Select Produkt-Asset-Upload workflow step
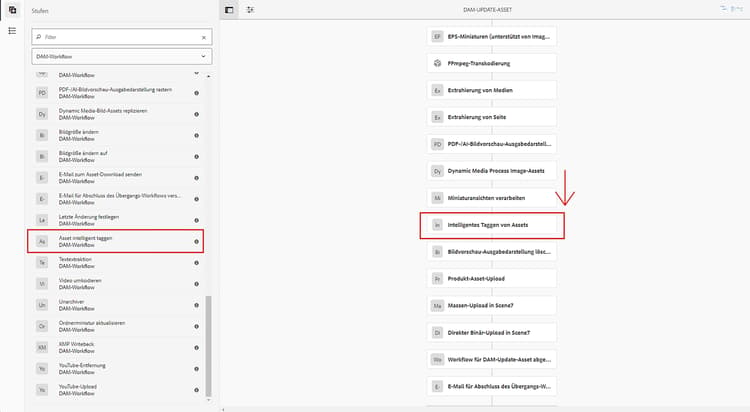Screen dimensions: 750x412 point(492,278)
